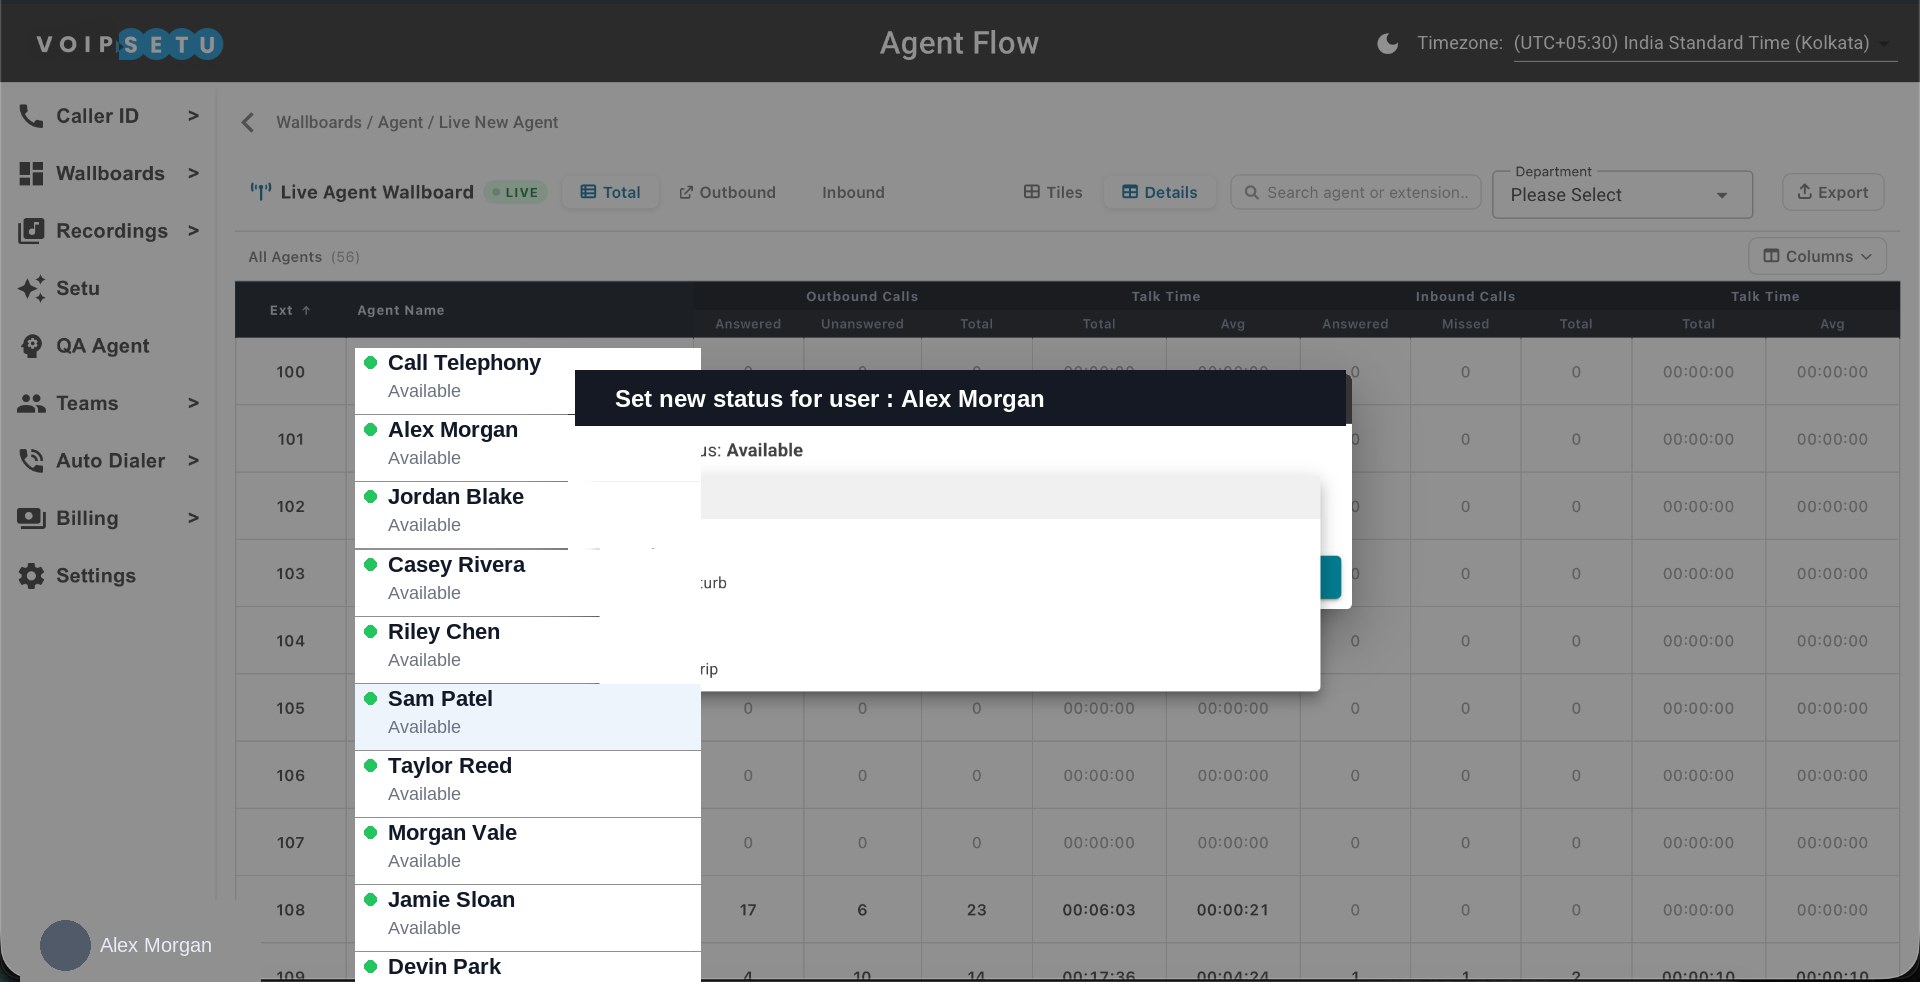
Task: Click Outbound Calls Answered column header
Action: coord(748,324)
